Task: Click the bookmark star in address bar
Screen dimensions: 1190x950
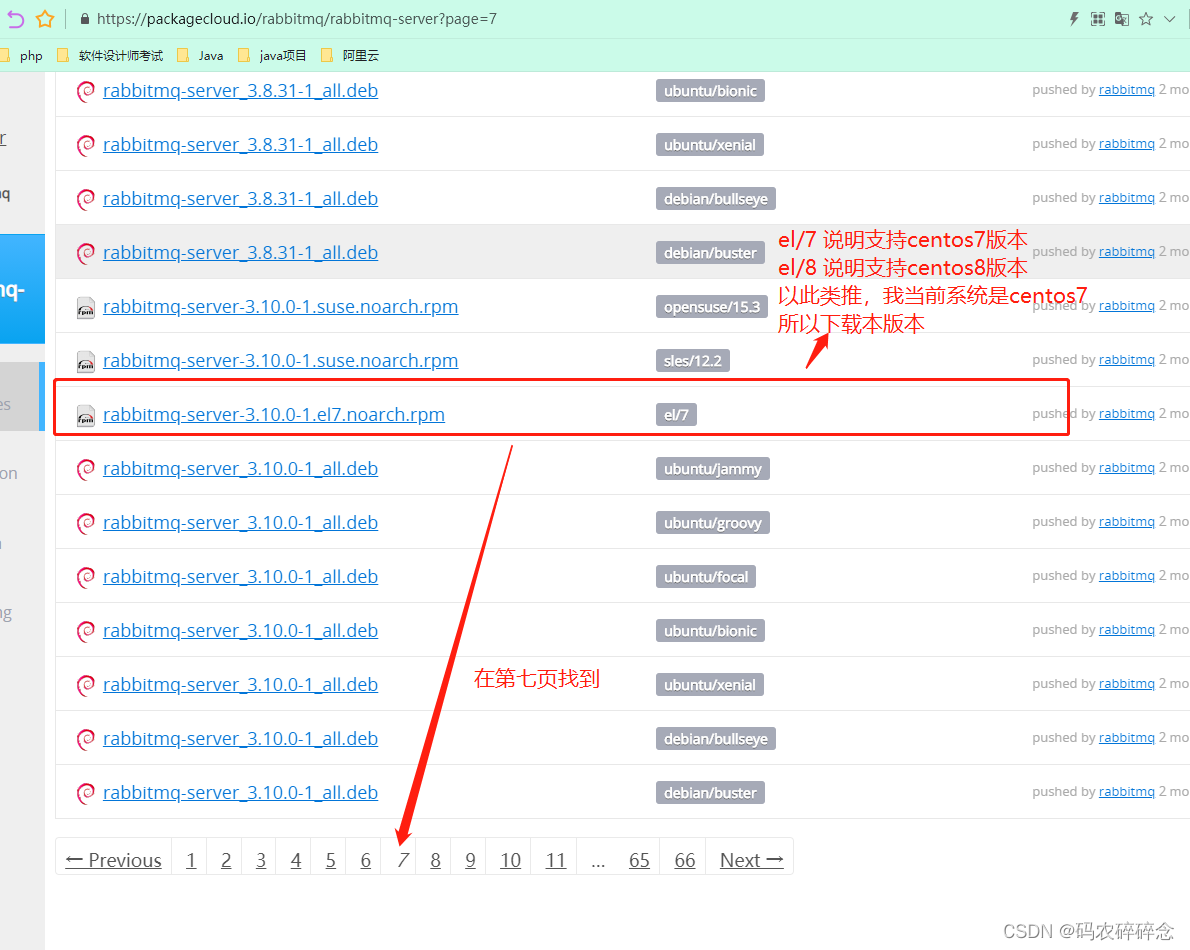Action: click(45, 19)
